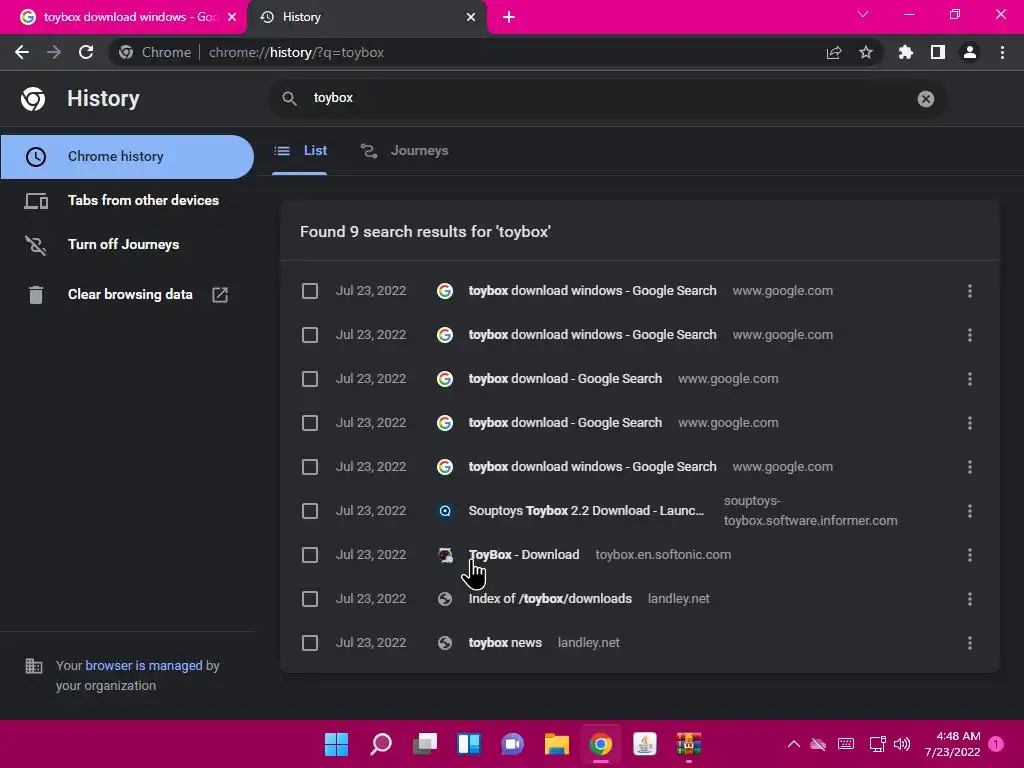Clear the toybox search with X icon
1024x768 pixels.
coord(925,99)
